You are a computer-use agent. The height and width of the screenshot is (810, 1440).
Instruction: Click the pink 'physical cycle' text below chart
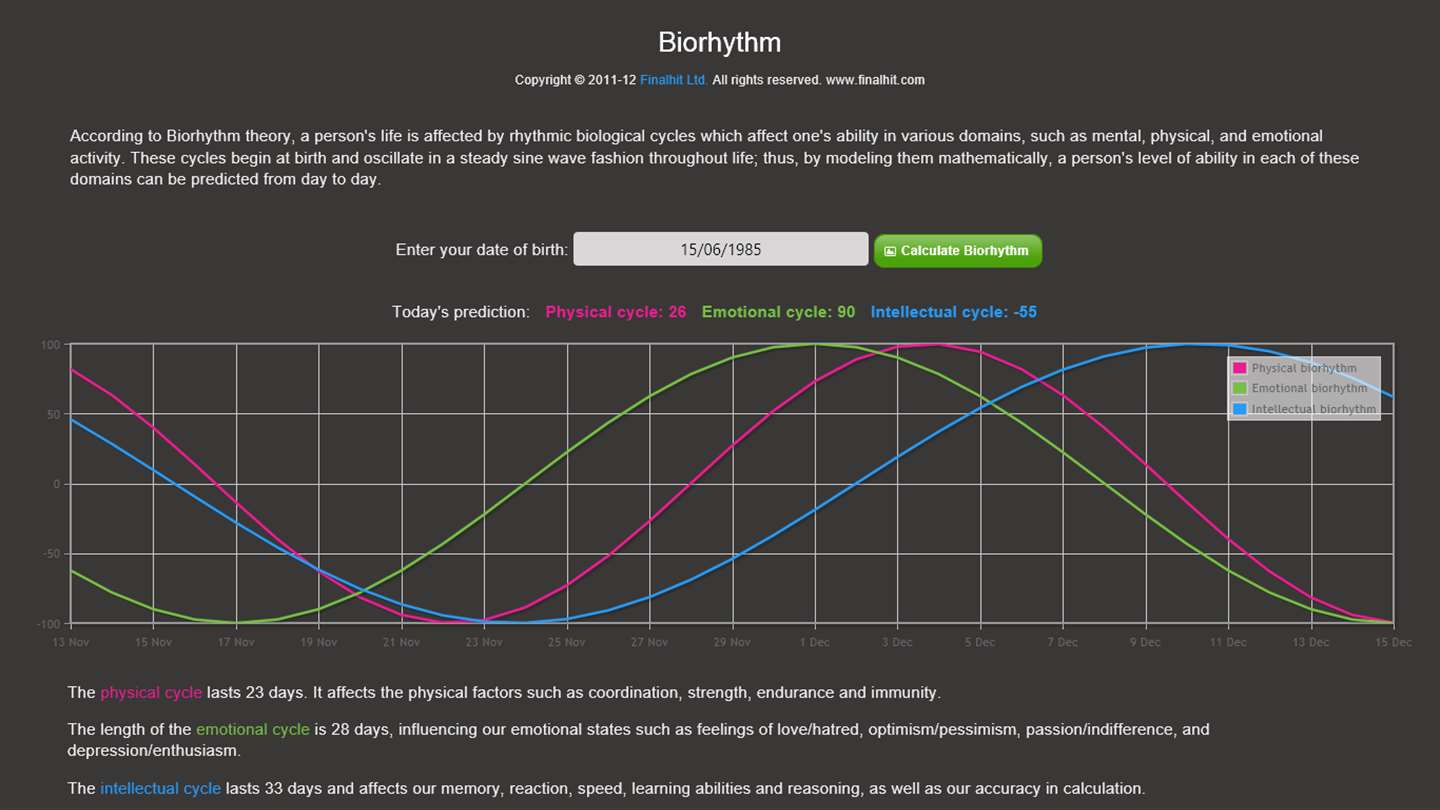(151, 692)
